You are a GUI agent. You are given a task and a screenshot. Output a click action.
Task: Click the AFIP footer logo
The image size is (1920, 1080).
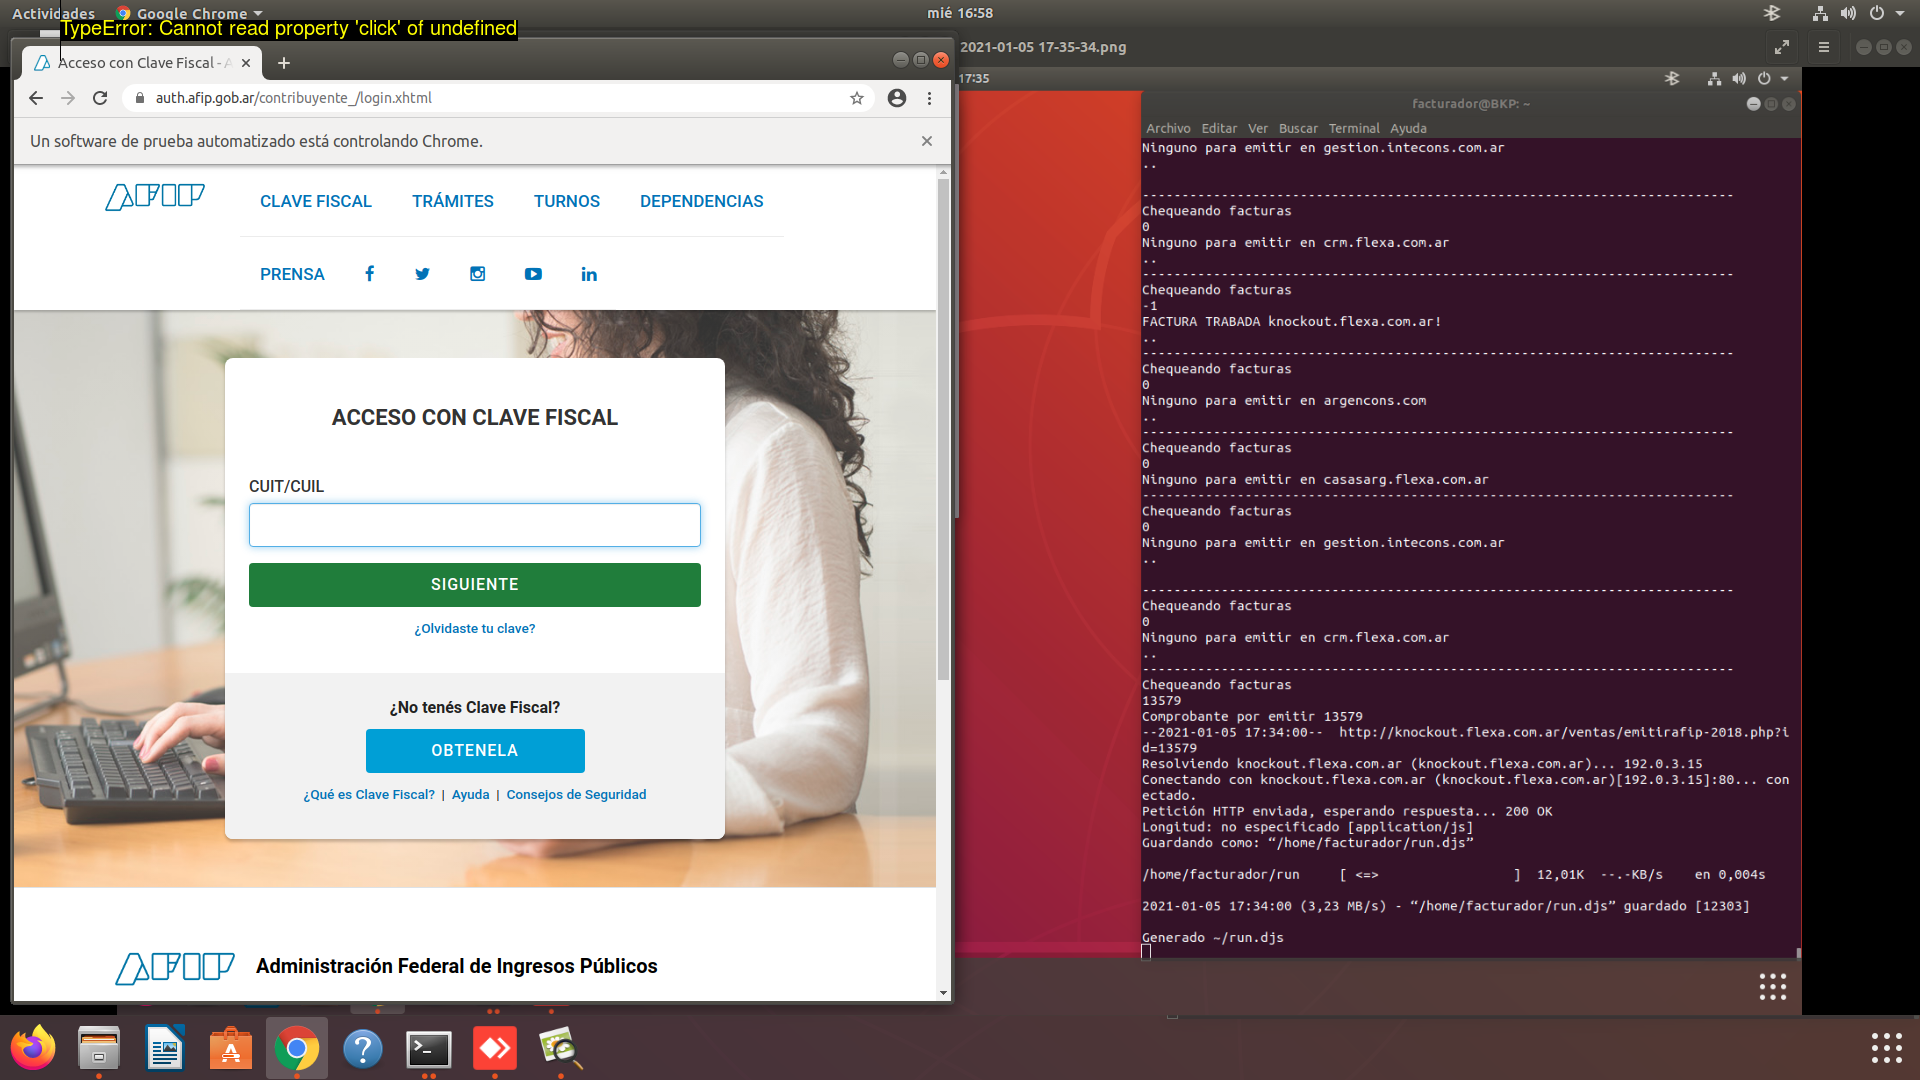coord(175,967)
